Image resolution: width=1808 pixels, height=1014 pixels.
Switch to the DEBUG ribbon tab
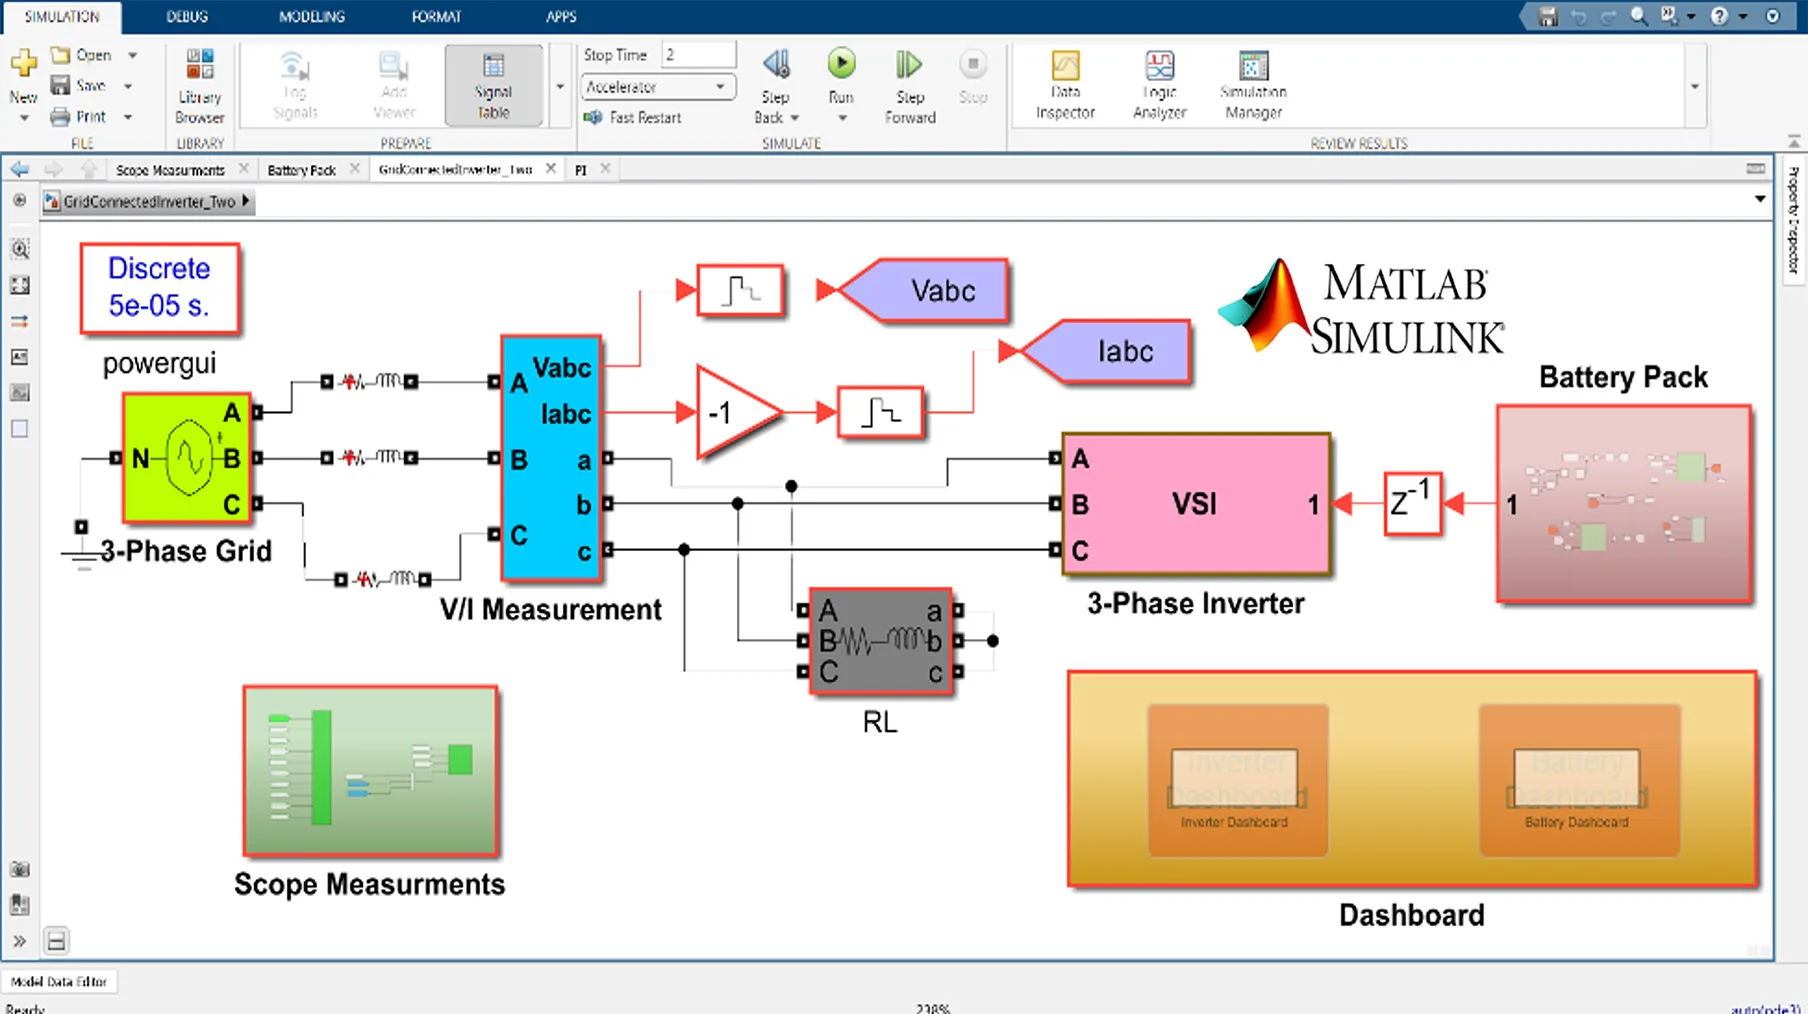(x=187, y=17)
